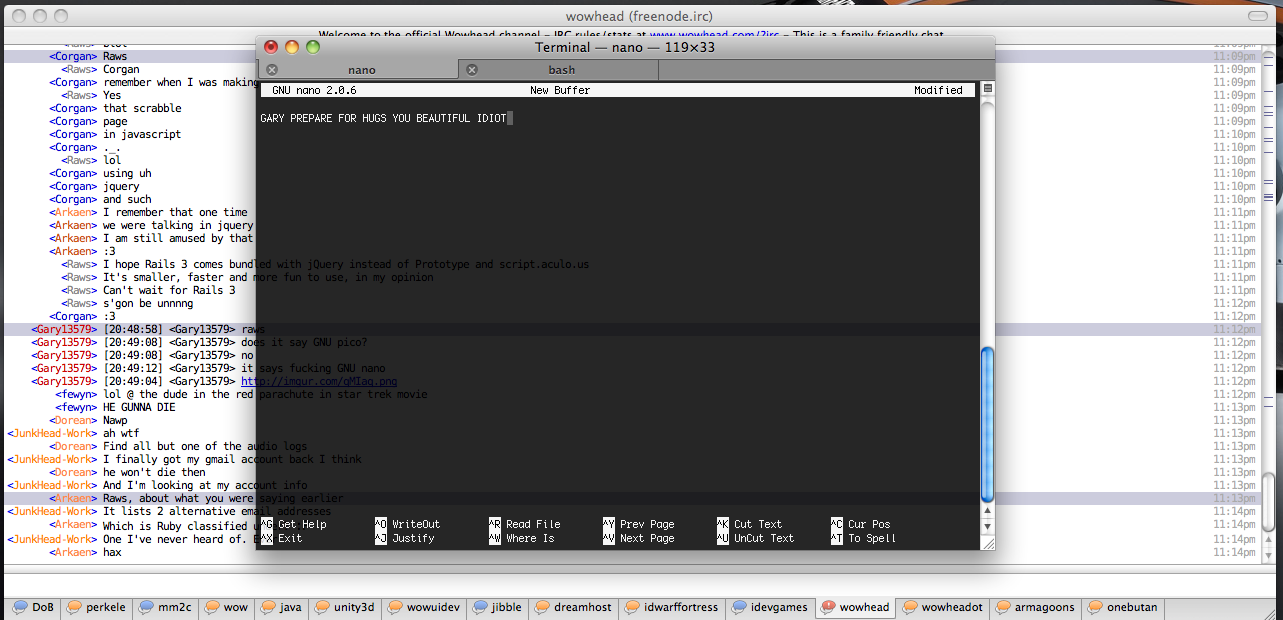Click the '^K Cut Text' shortcut in nano
This screenshot has height=620, width=1283.
pos(750,524)
